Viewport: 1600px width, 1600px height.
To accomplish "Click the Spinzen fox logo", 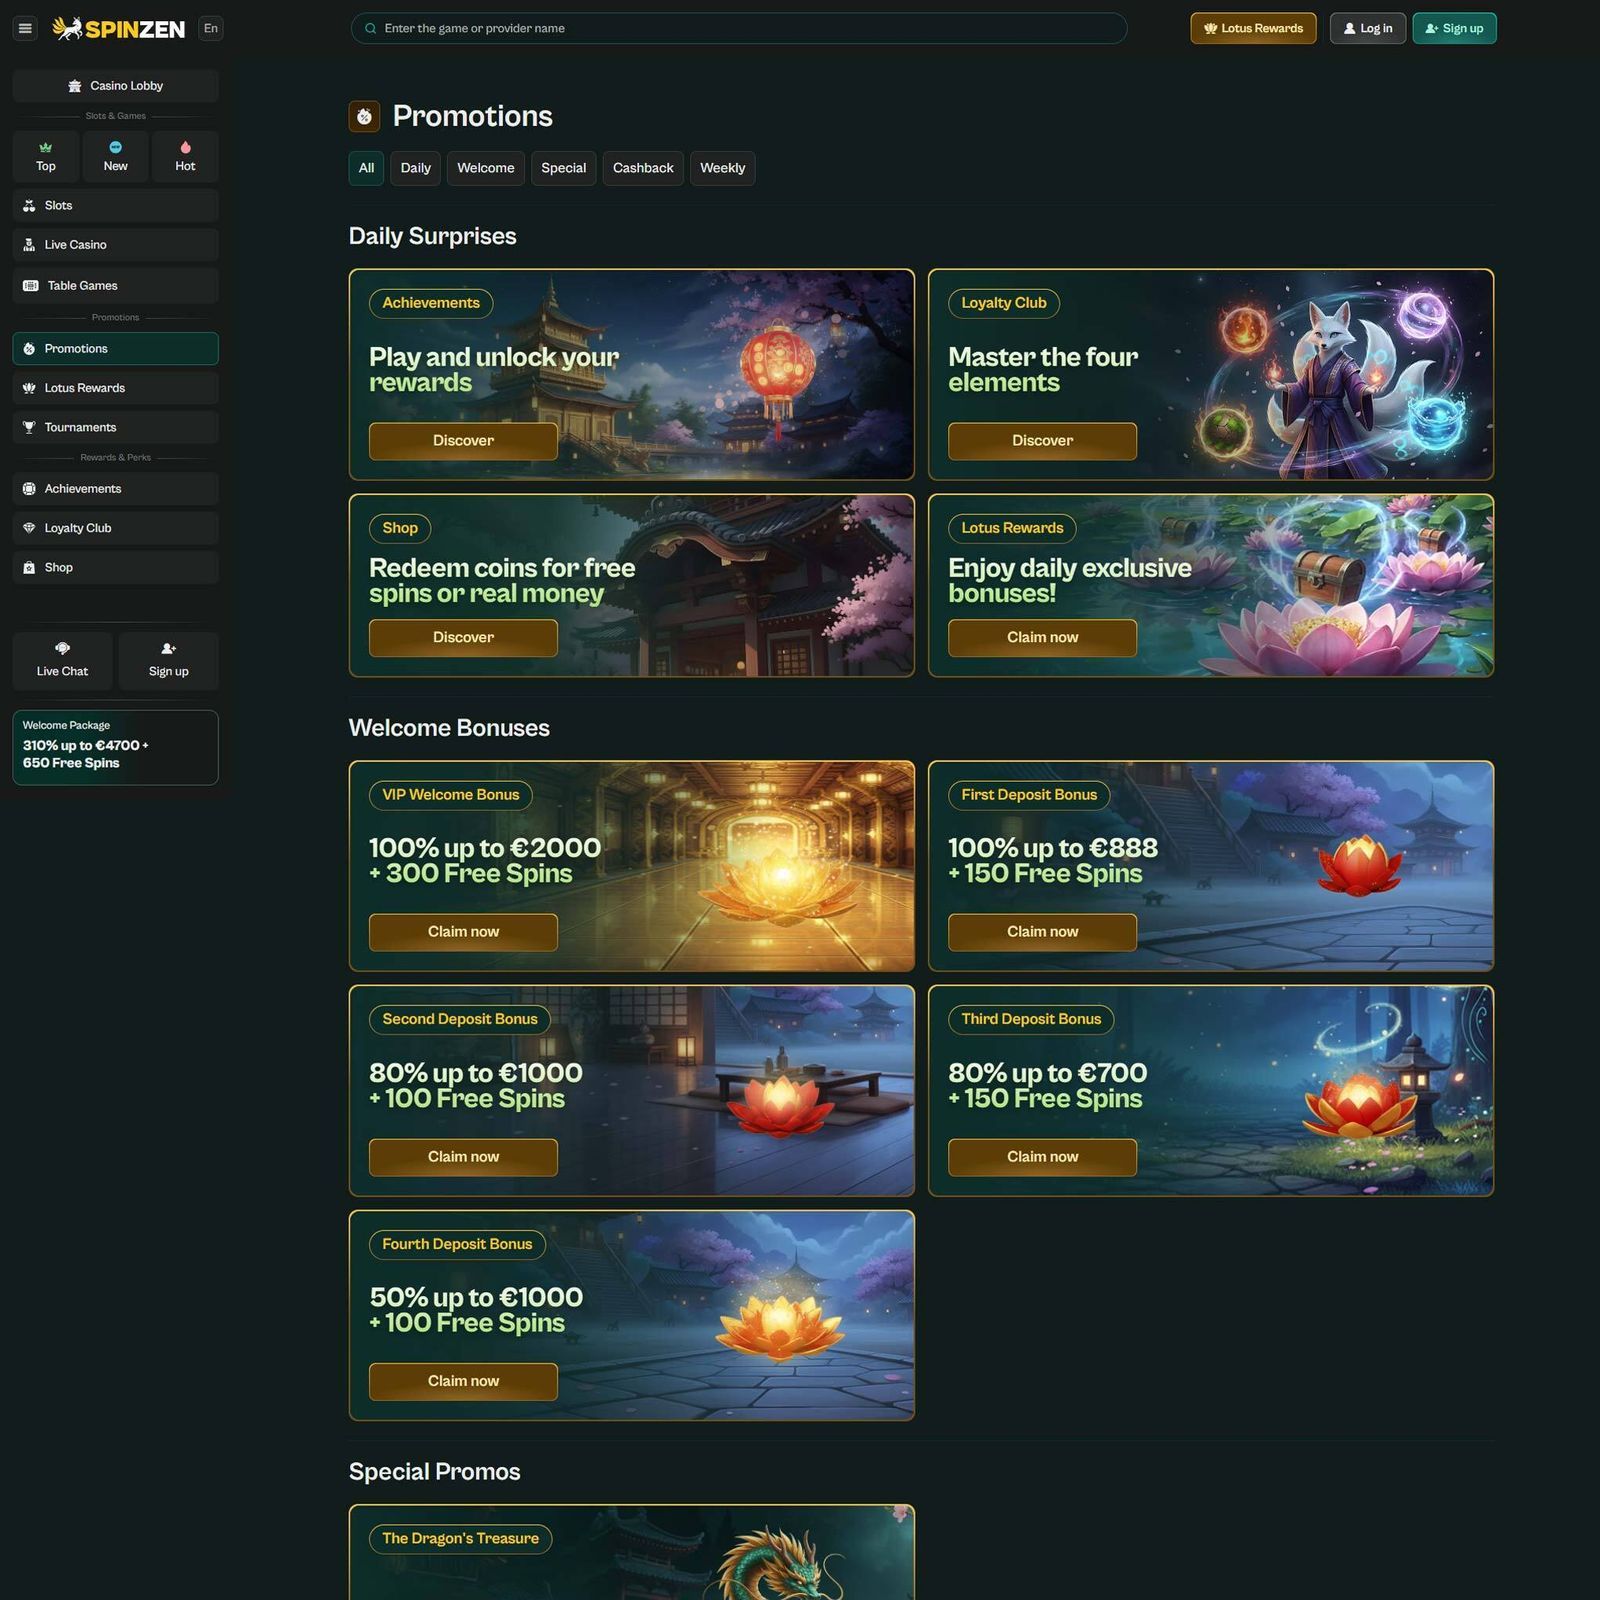I will [118, 28].
